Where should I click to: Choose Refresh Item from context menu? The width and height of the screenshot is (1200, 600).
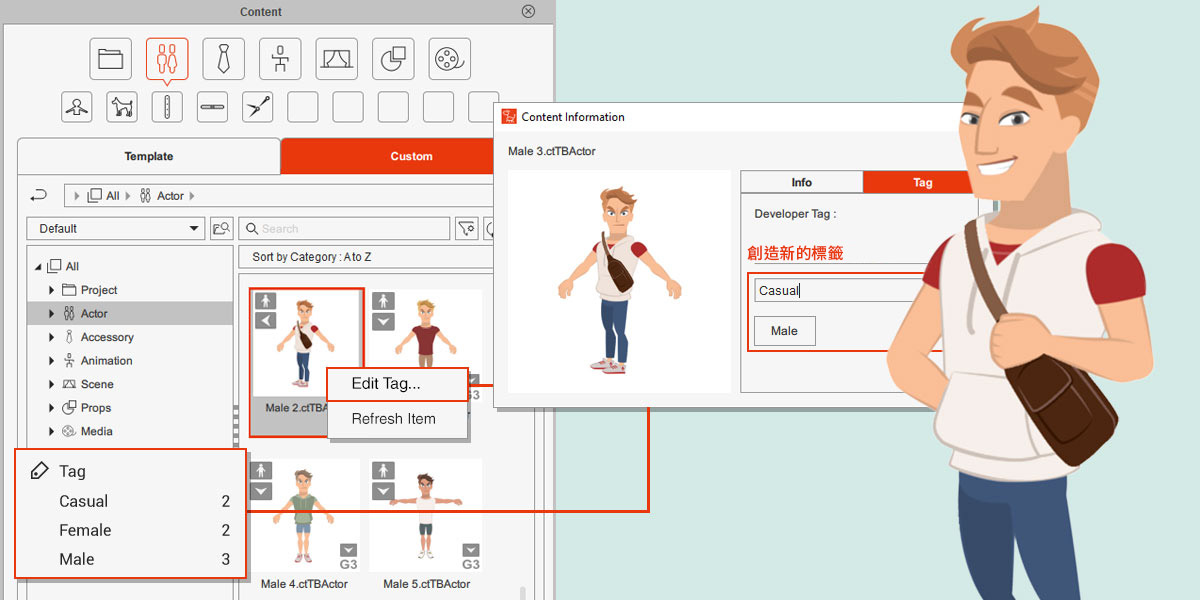[393, 419]
